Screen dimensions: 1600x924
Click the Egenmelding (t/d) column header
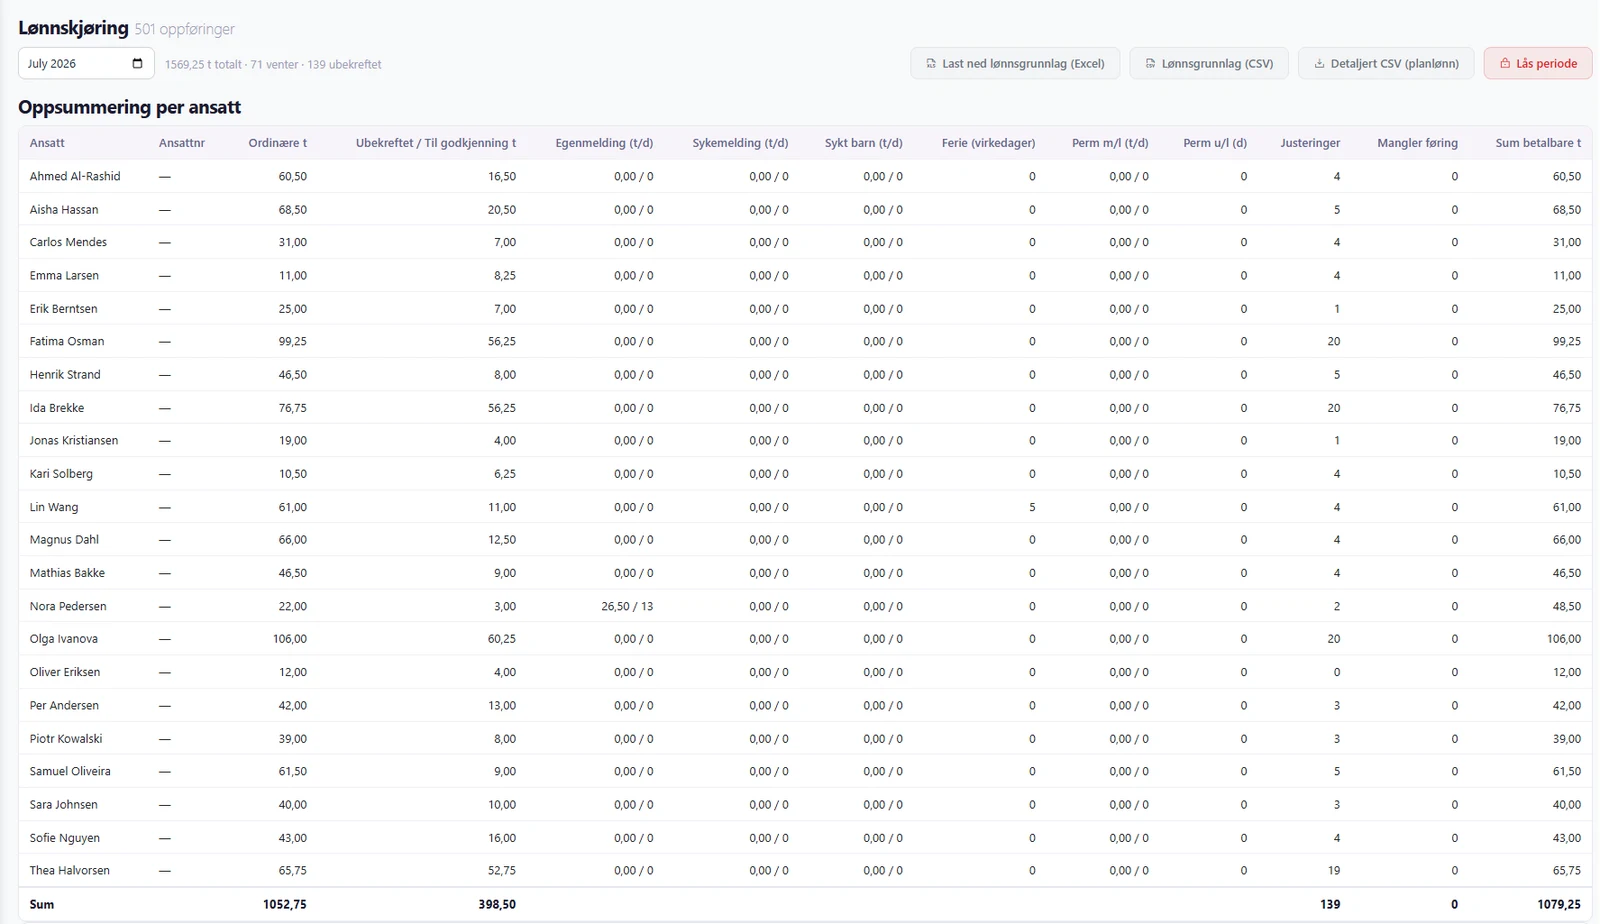tap(604, 143)
